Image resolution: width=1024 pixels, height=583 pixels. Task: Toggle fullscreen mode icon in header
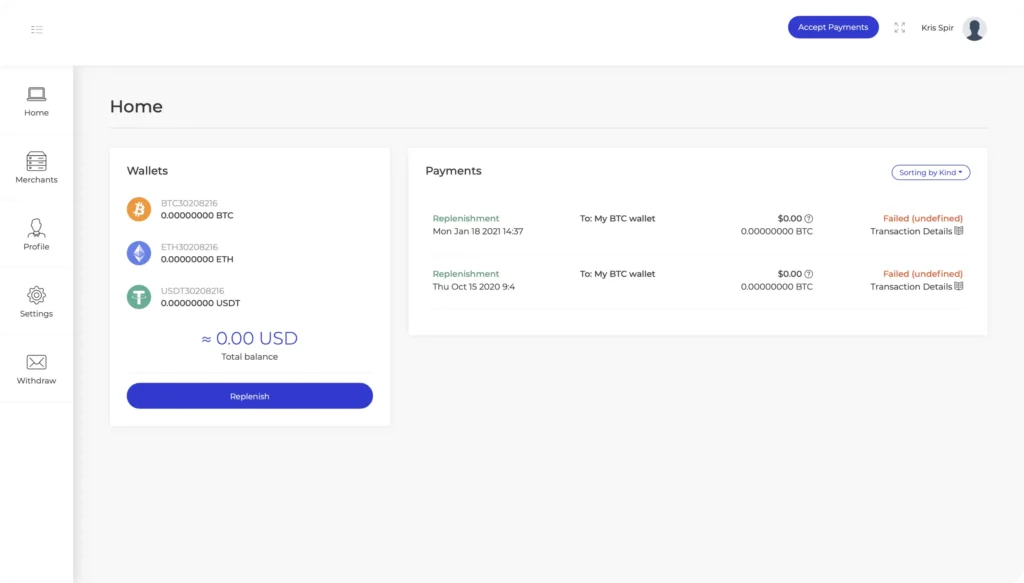900,27
